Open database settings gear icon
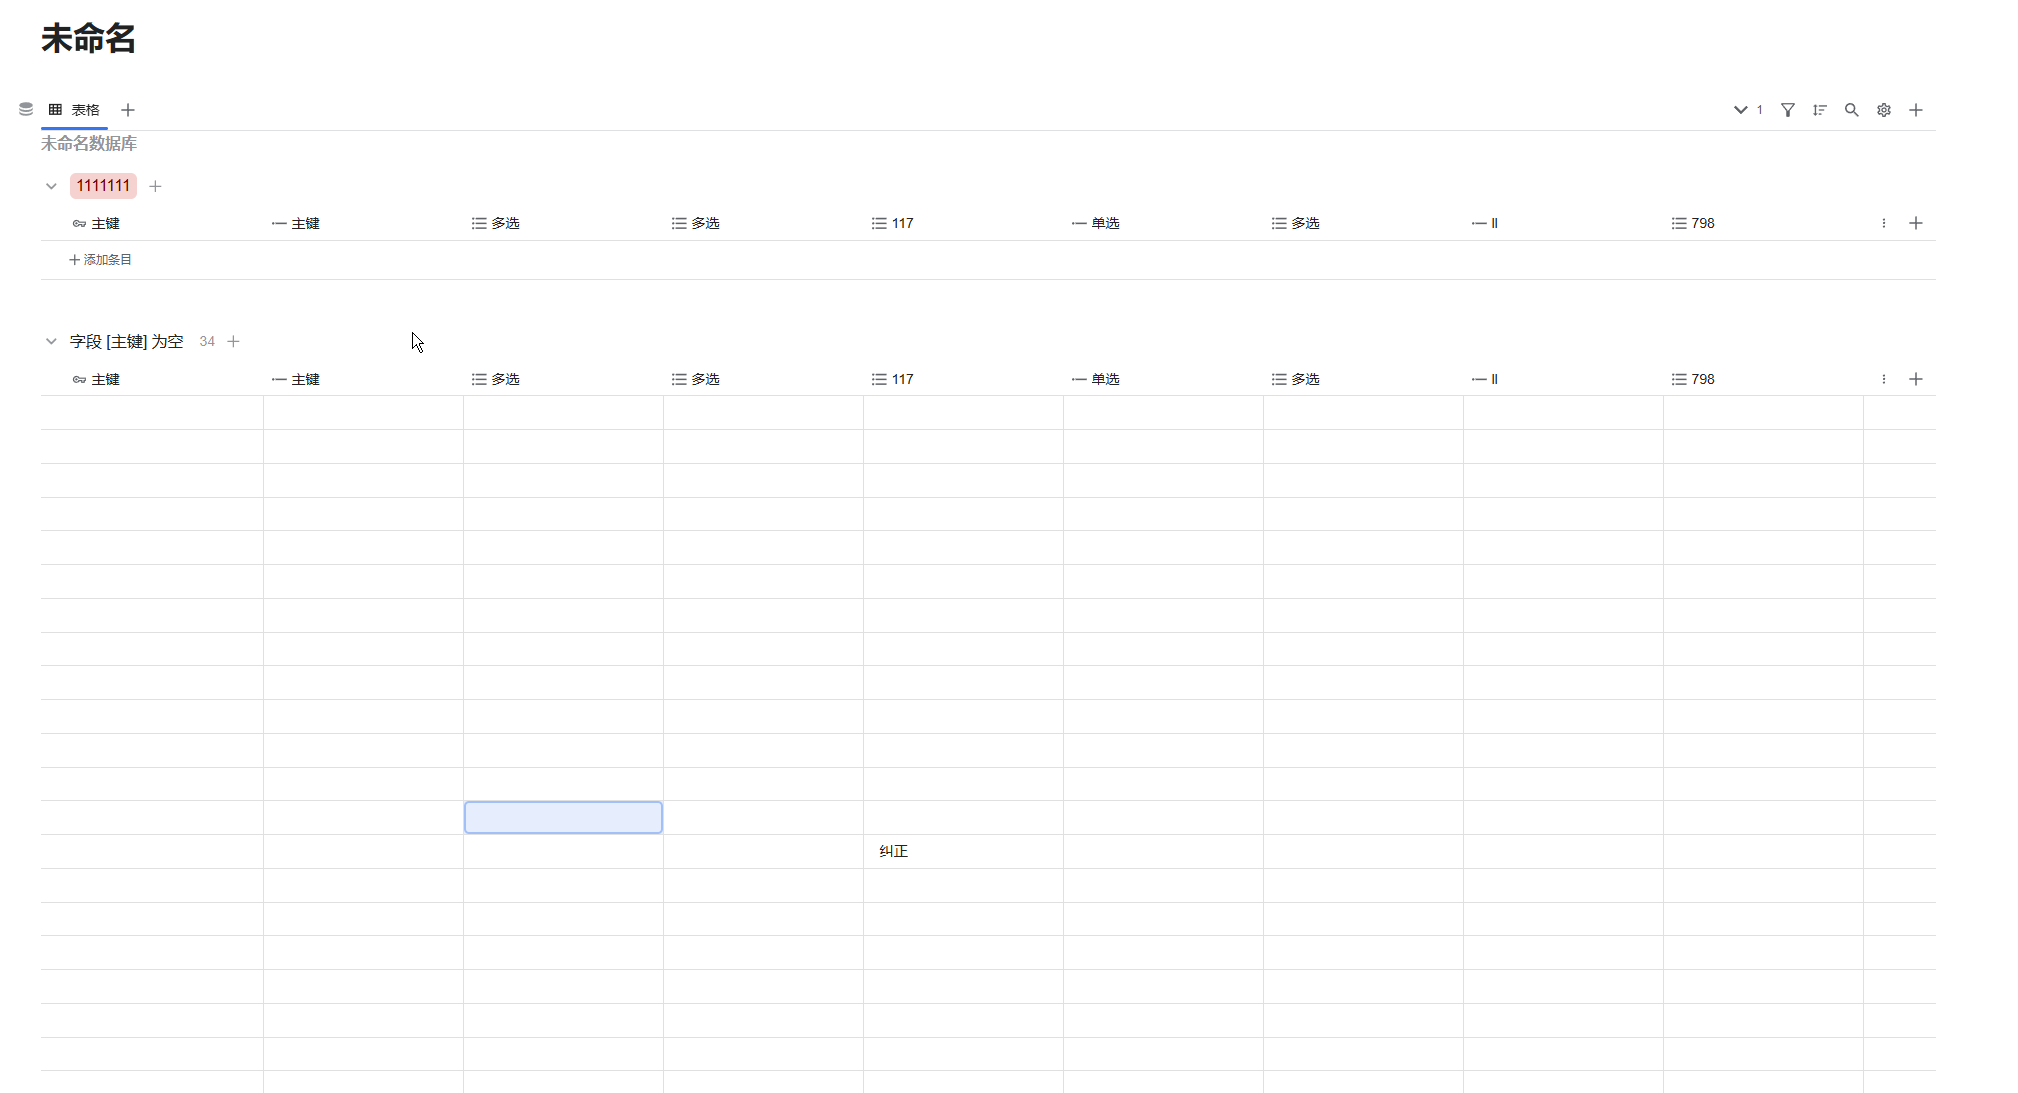This screenshot has height=1093, width=2018. click(1883, 110)
